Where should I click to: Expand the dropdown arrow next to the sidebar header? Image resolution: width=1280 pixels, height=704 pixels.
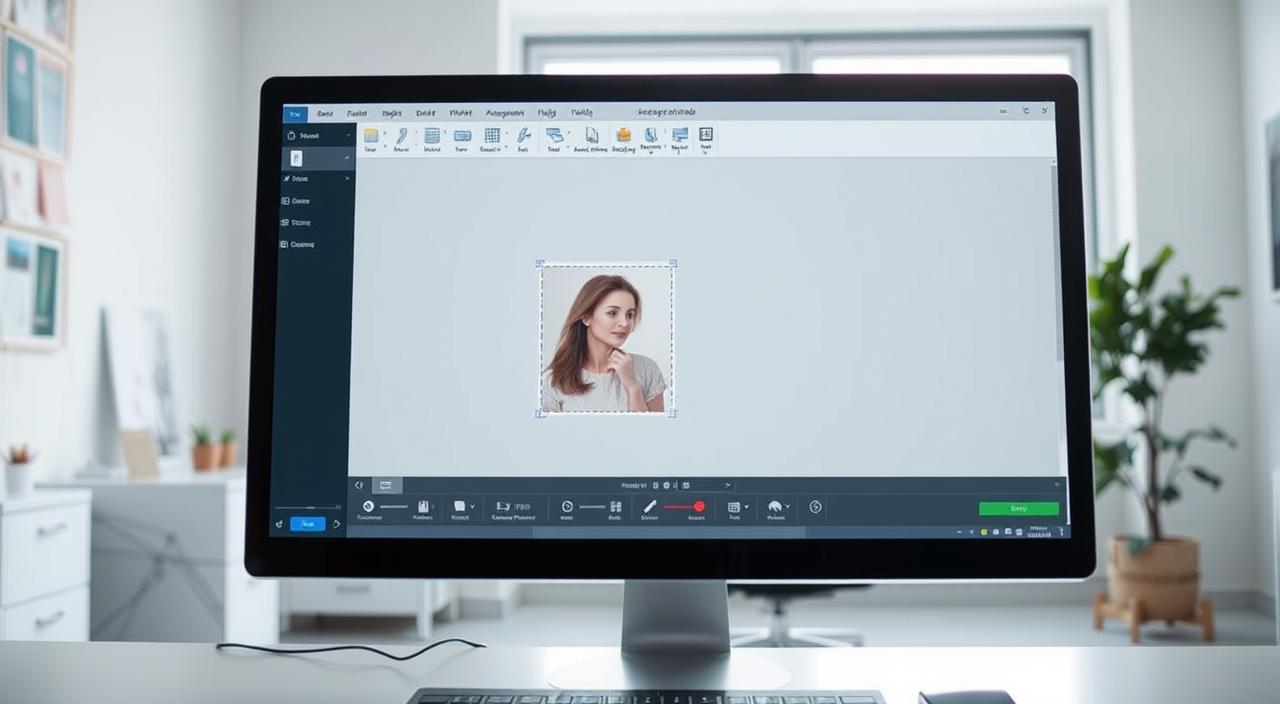pos(347,135)
